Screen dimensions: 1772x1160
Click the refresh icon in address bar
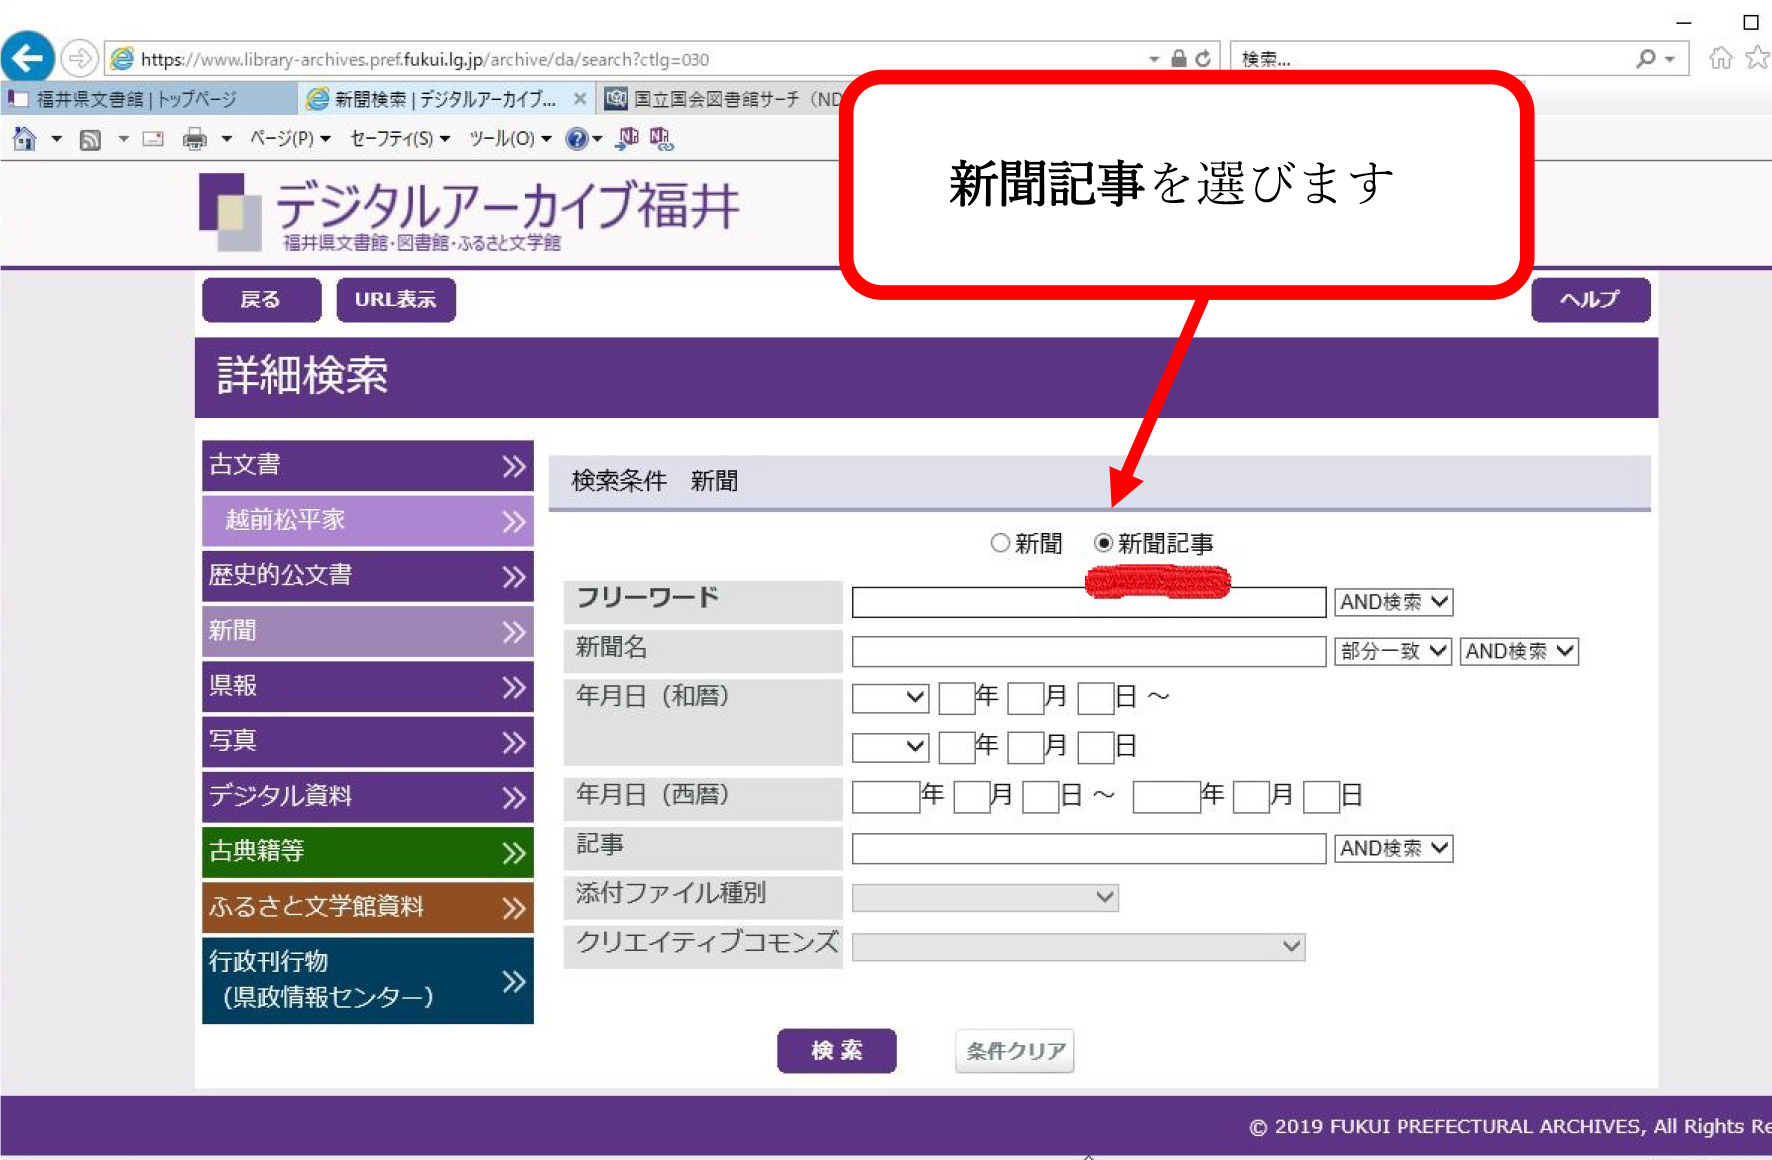[x=1203, y=59]
